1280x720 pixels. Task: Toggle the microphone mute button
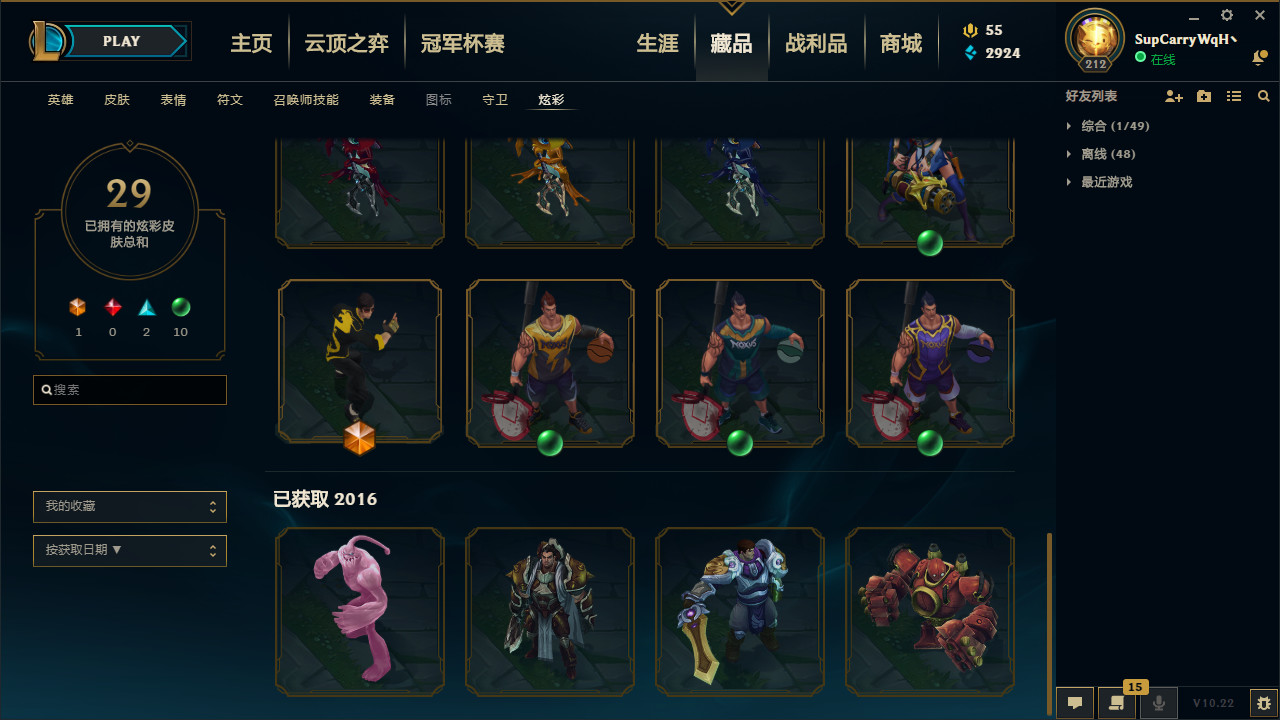pyautogui.click(x=1159, y=703)
